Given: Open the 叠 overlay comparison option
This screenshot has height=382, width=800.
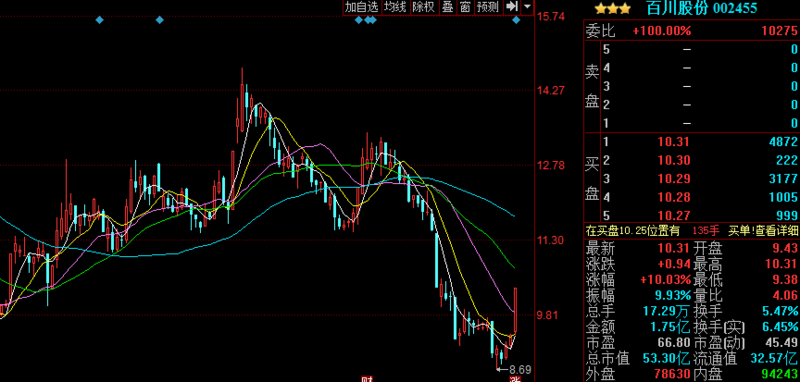Looking at the screenshot, I should tap(447, 7).
